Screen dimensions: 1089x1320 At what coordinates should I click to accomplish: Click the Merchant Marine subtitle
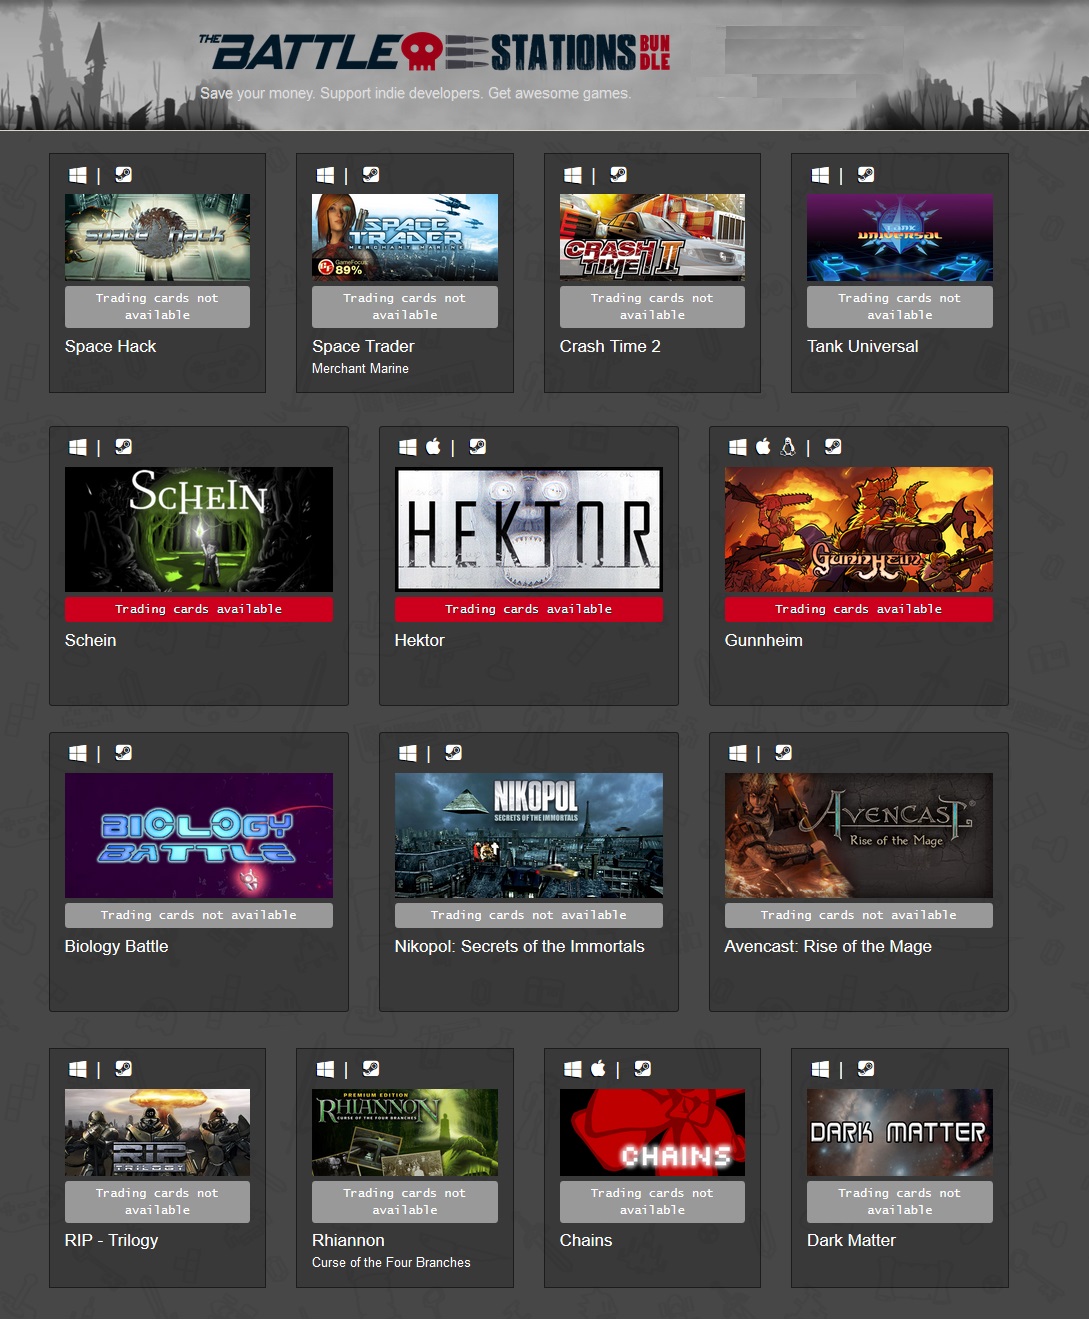pos(360,368)
